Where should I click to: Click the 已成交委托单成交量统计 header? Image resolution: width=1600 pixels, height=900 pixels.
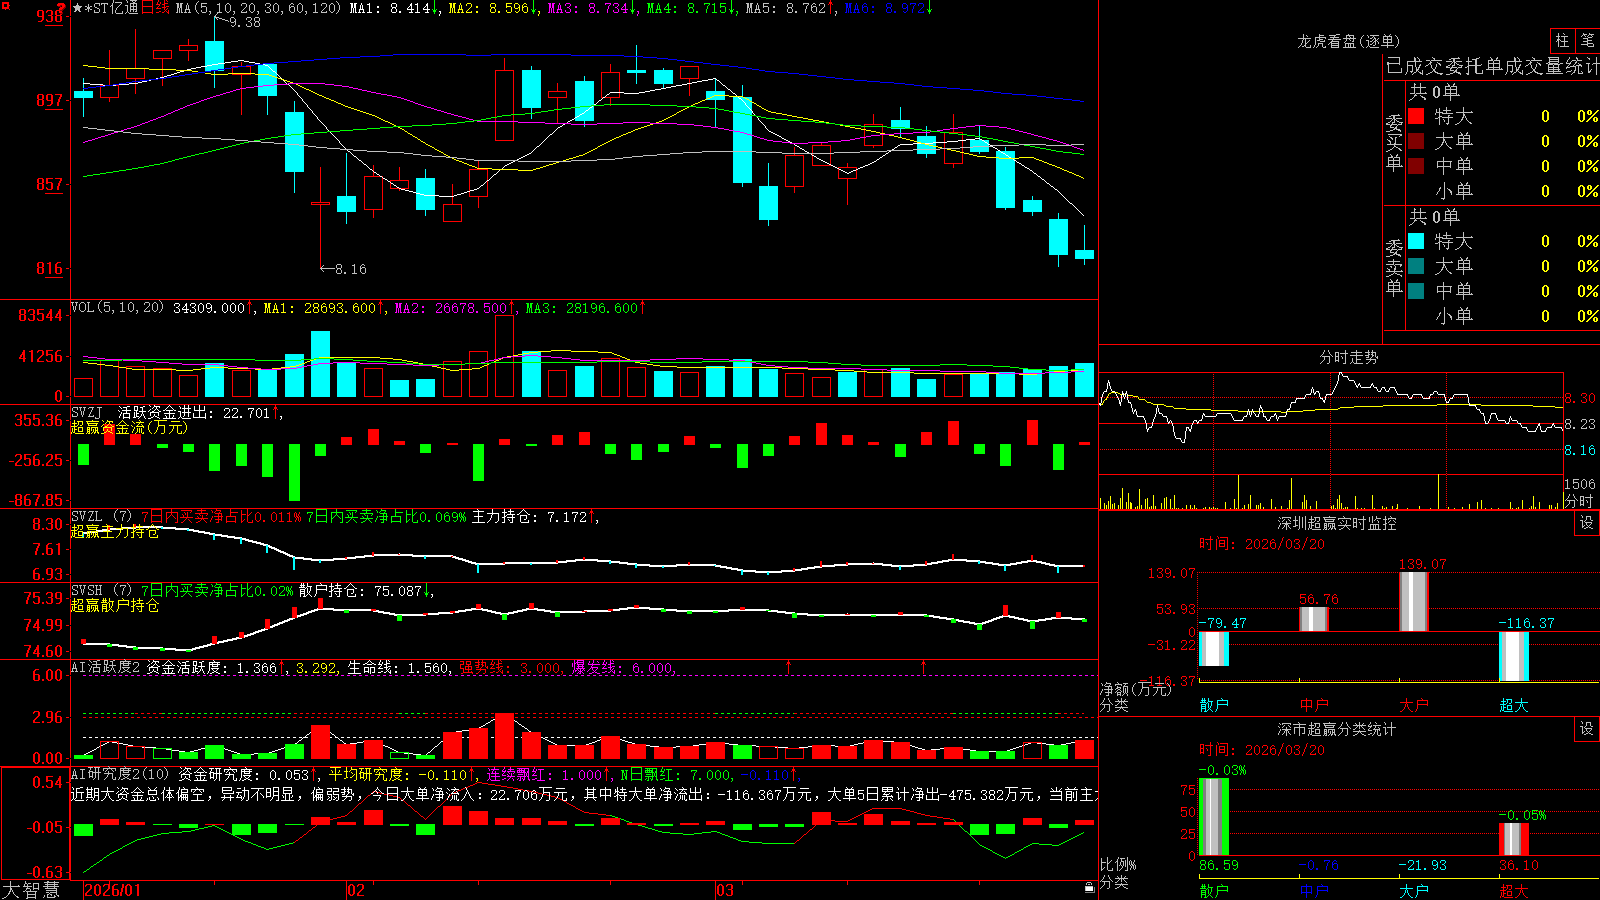(1492, 66)
